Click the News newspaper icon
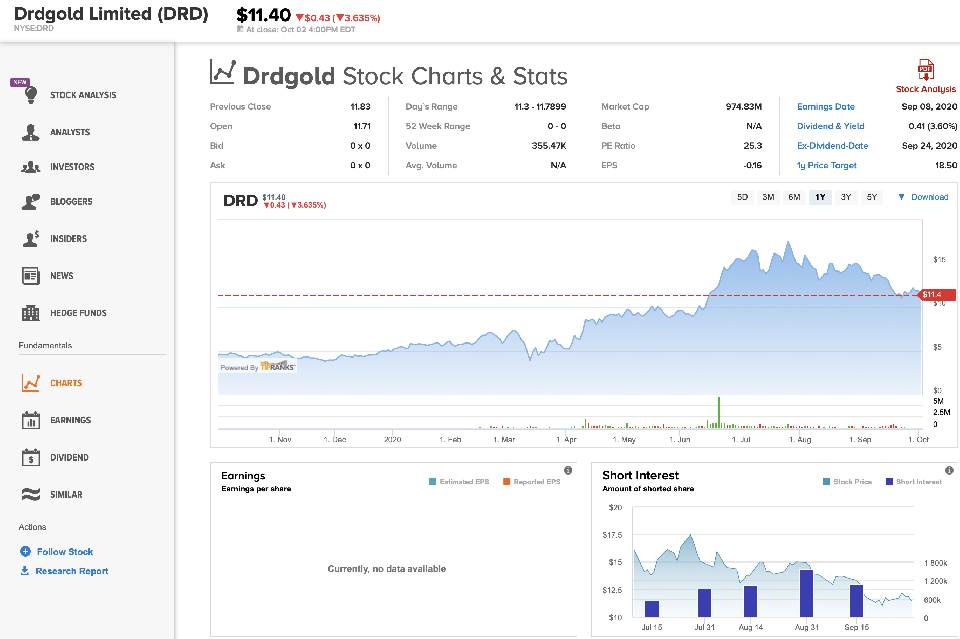Image resolution: width=960 pixels, height=639 pixels. tap(31, 276)
